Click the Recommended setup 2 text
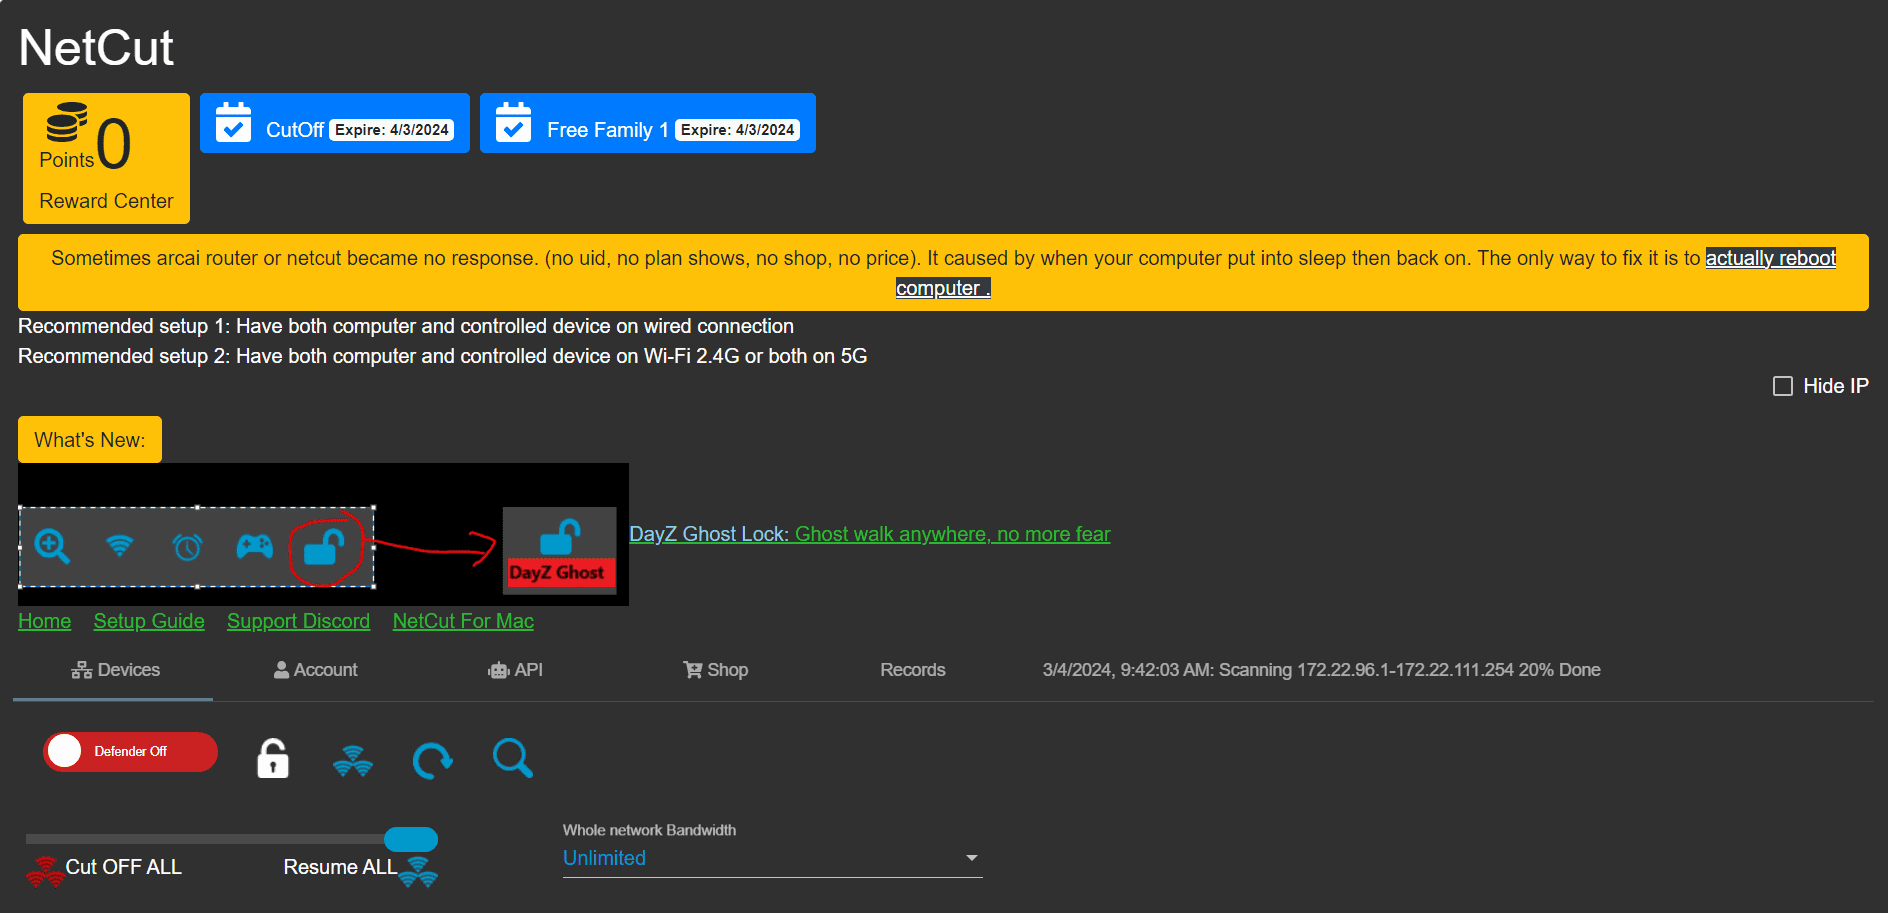The height and width of the screenshot is (913, 1888). point(443,356)
